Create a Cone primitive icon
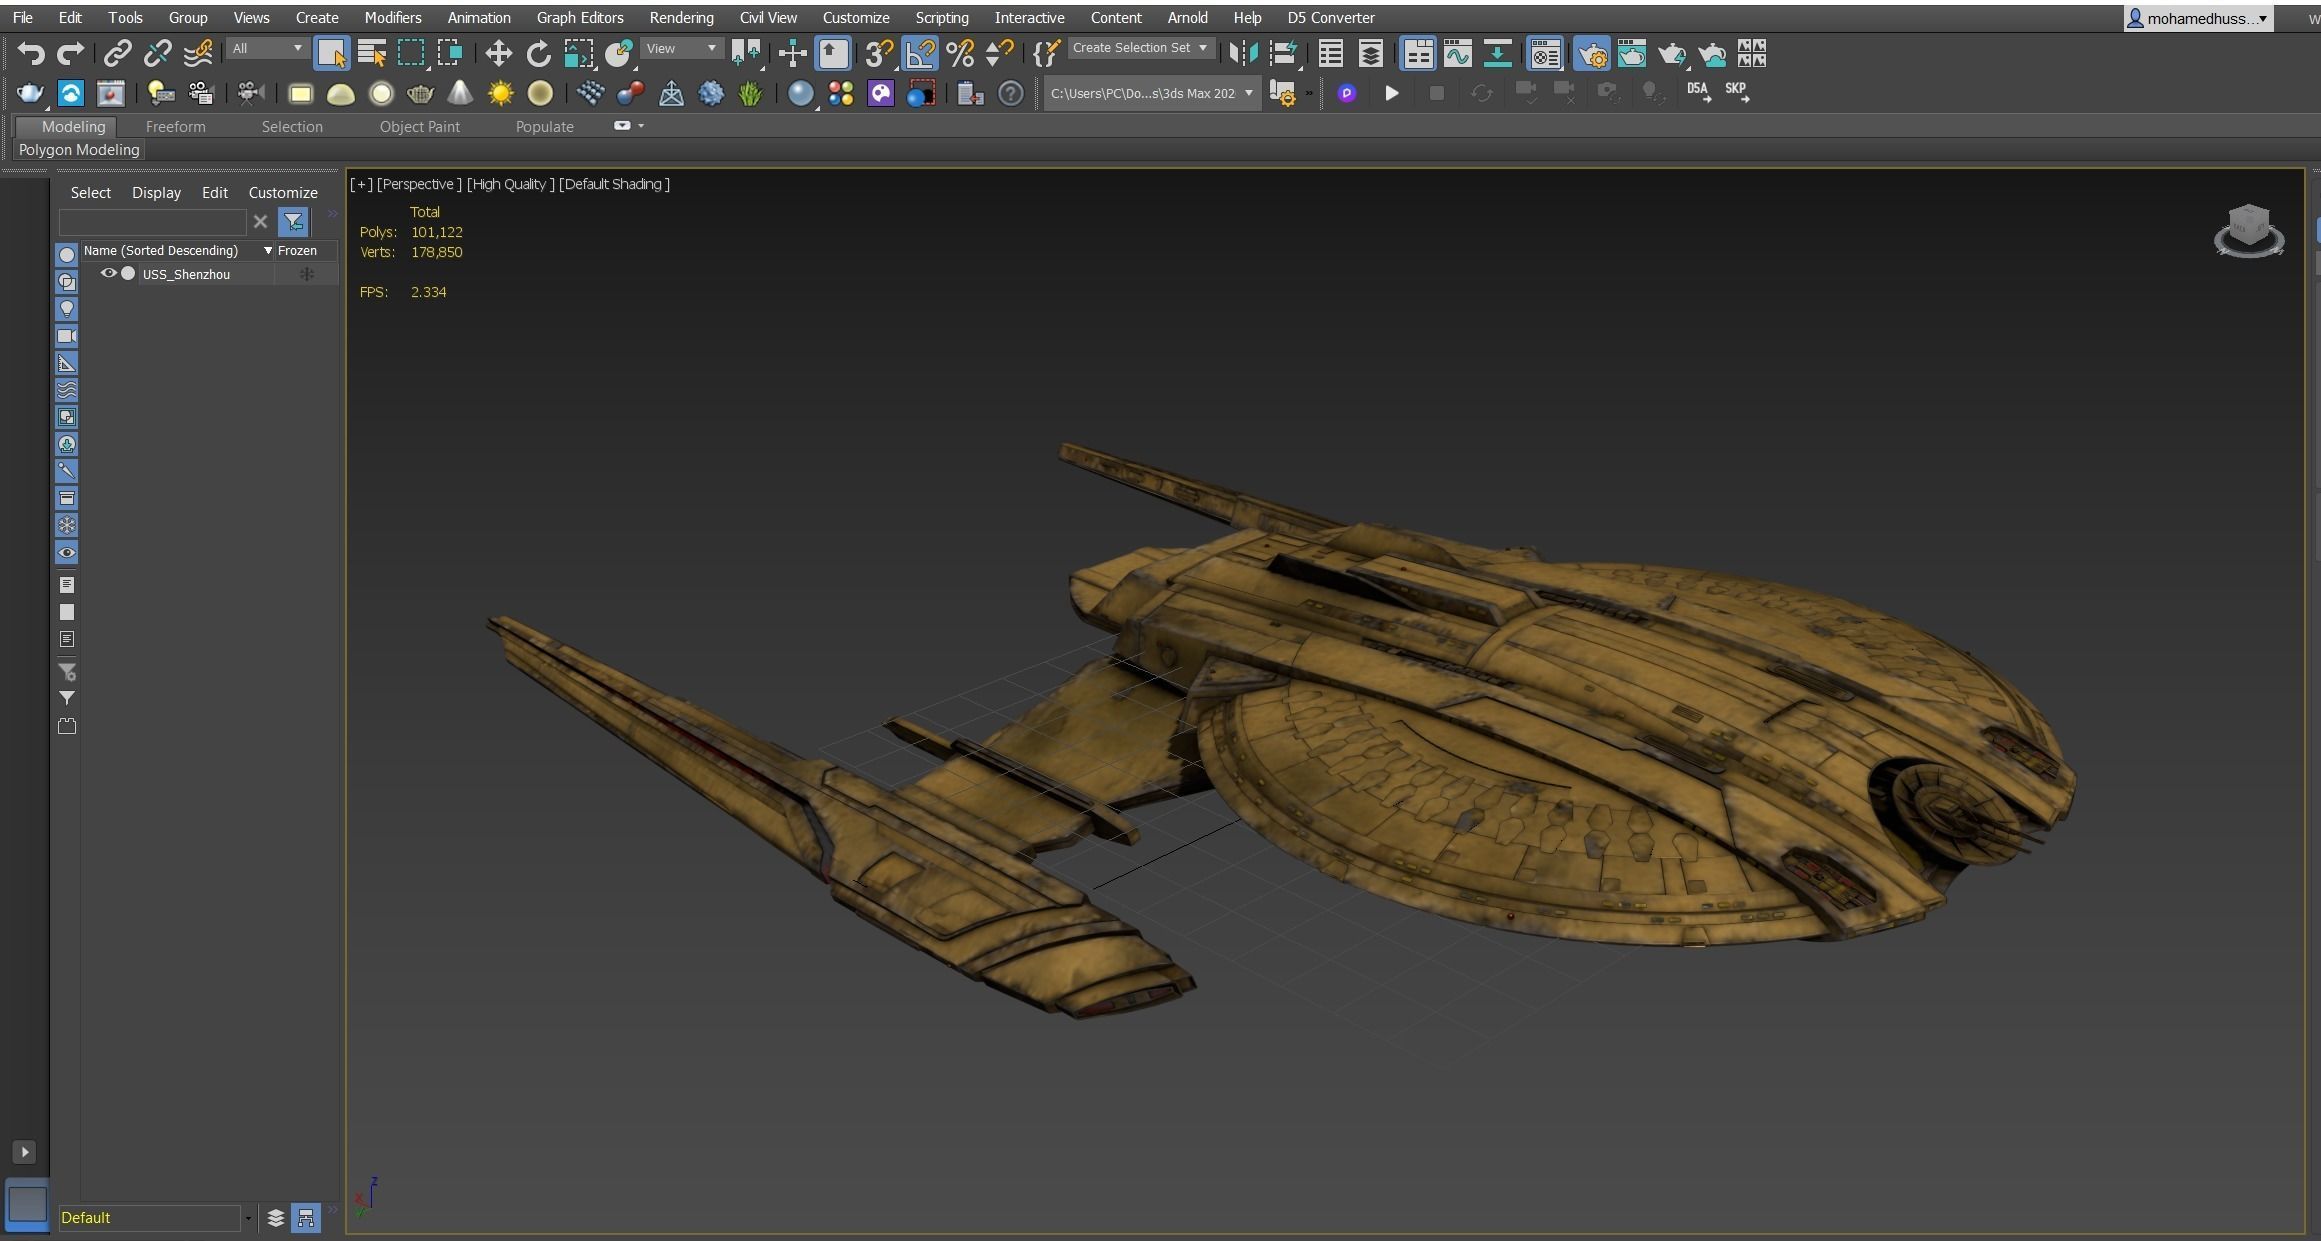The image size is (2321, 1241). (460, 93)
